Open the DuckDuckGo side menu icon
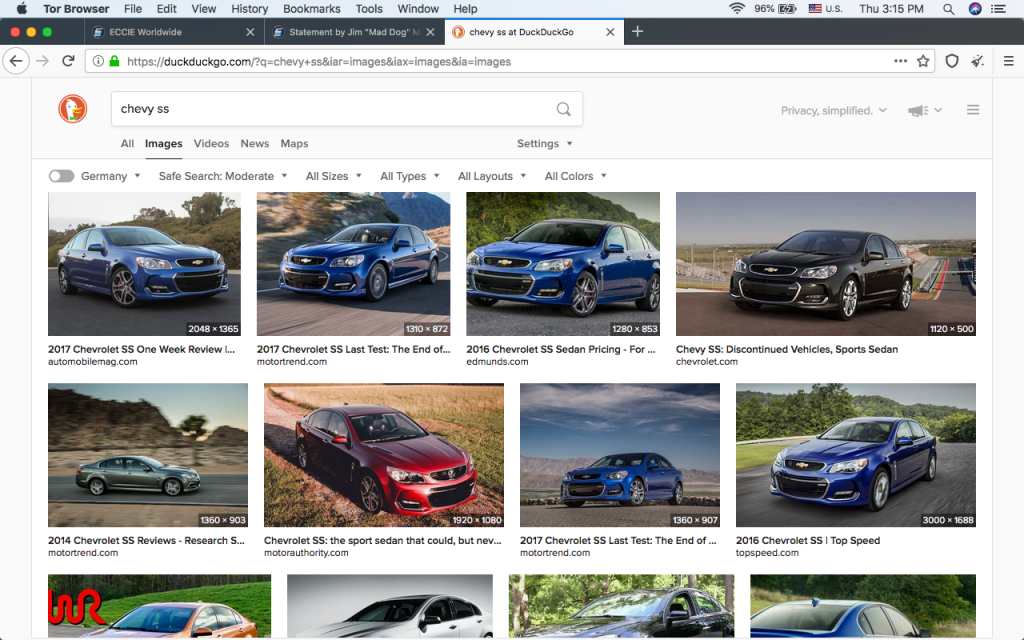 click(x=973, y=110)
